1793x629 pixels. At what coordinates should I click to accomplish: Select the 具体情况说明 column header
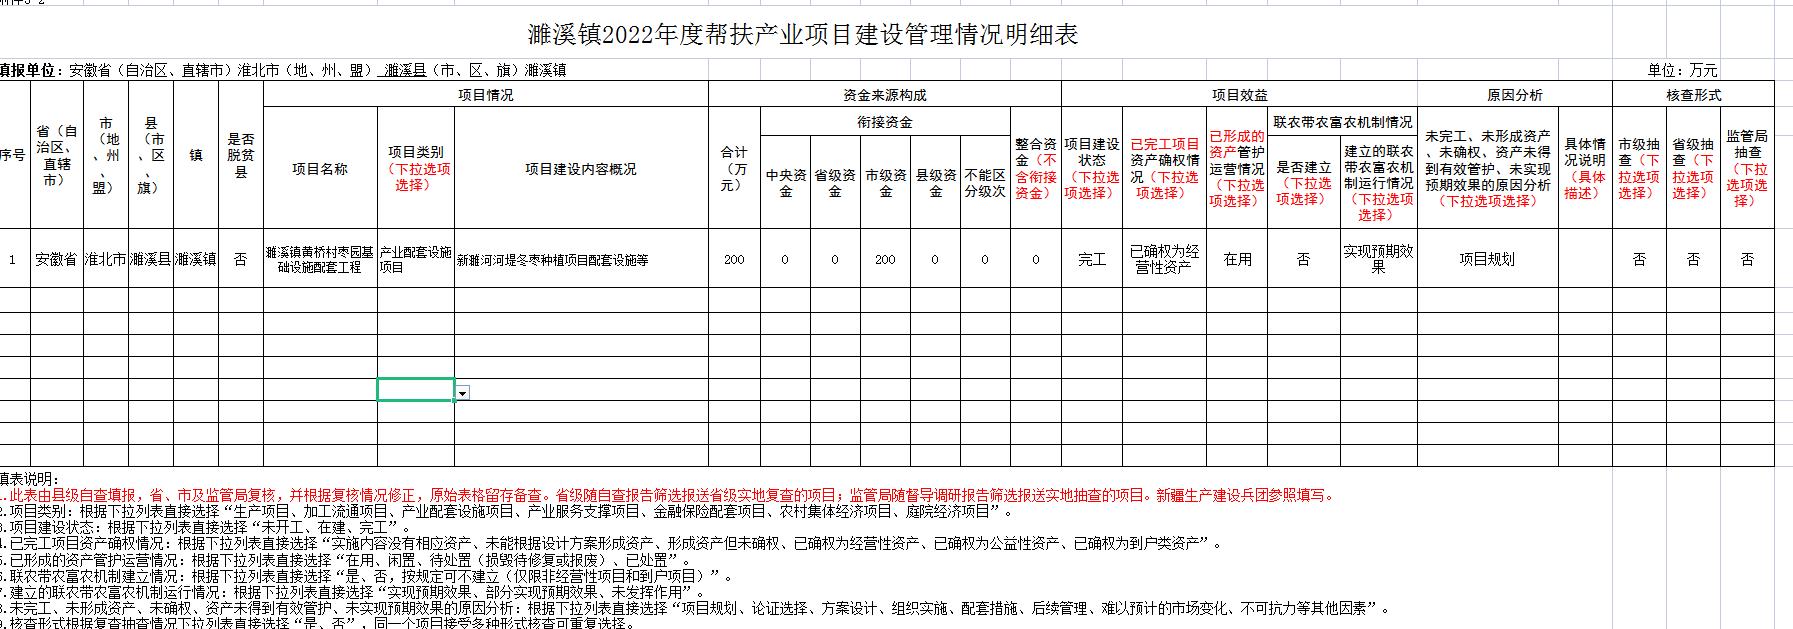click(1585, 168)
